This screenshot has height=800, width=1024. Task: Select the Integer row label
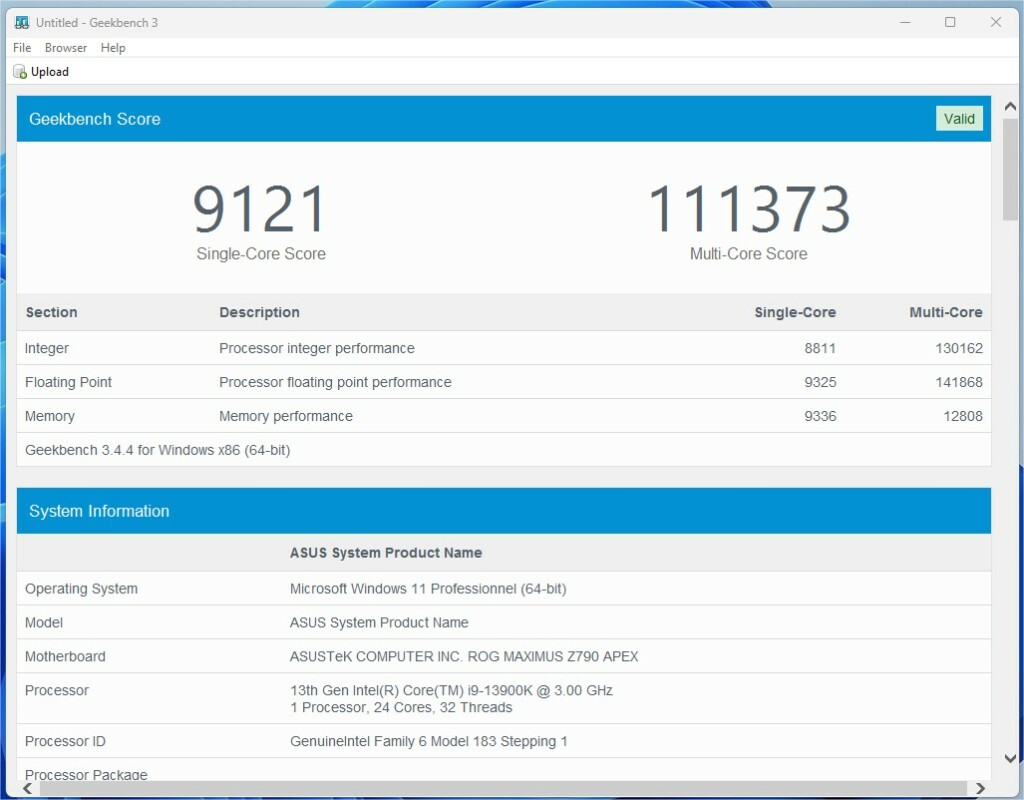[46, 348]
